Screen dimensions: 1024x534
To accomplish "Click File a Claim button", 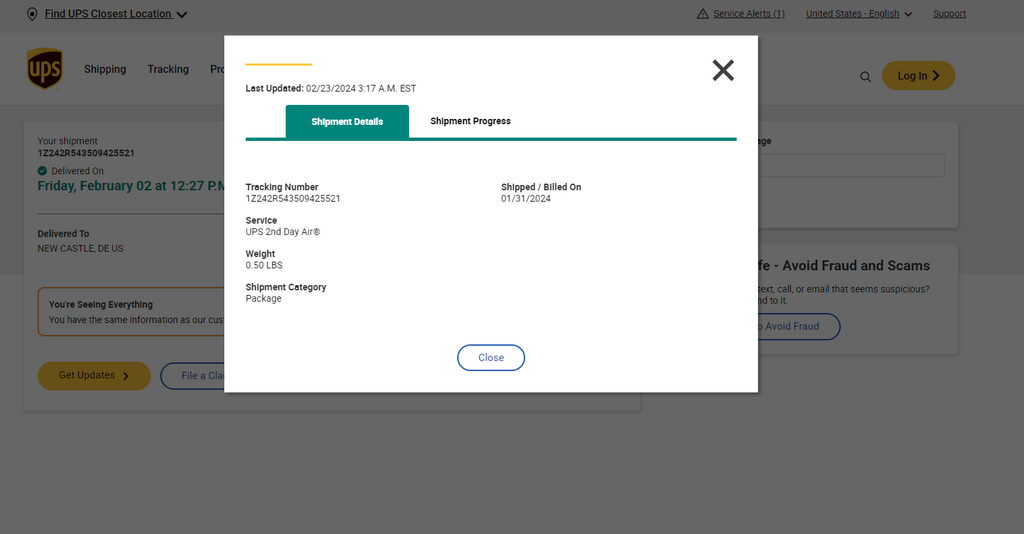I will 193,376.
